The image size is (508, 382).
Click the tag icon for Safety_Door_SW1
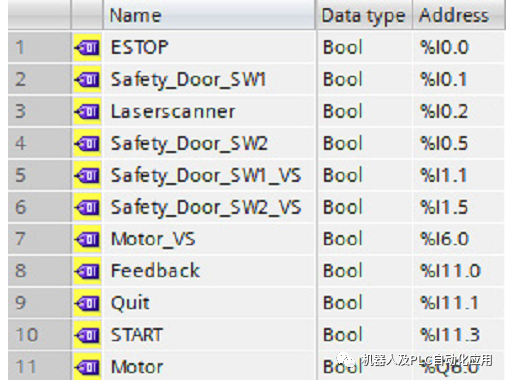point(87,79)
